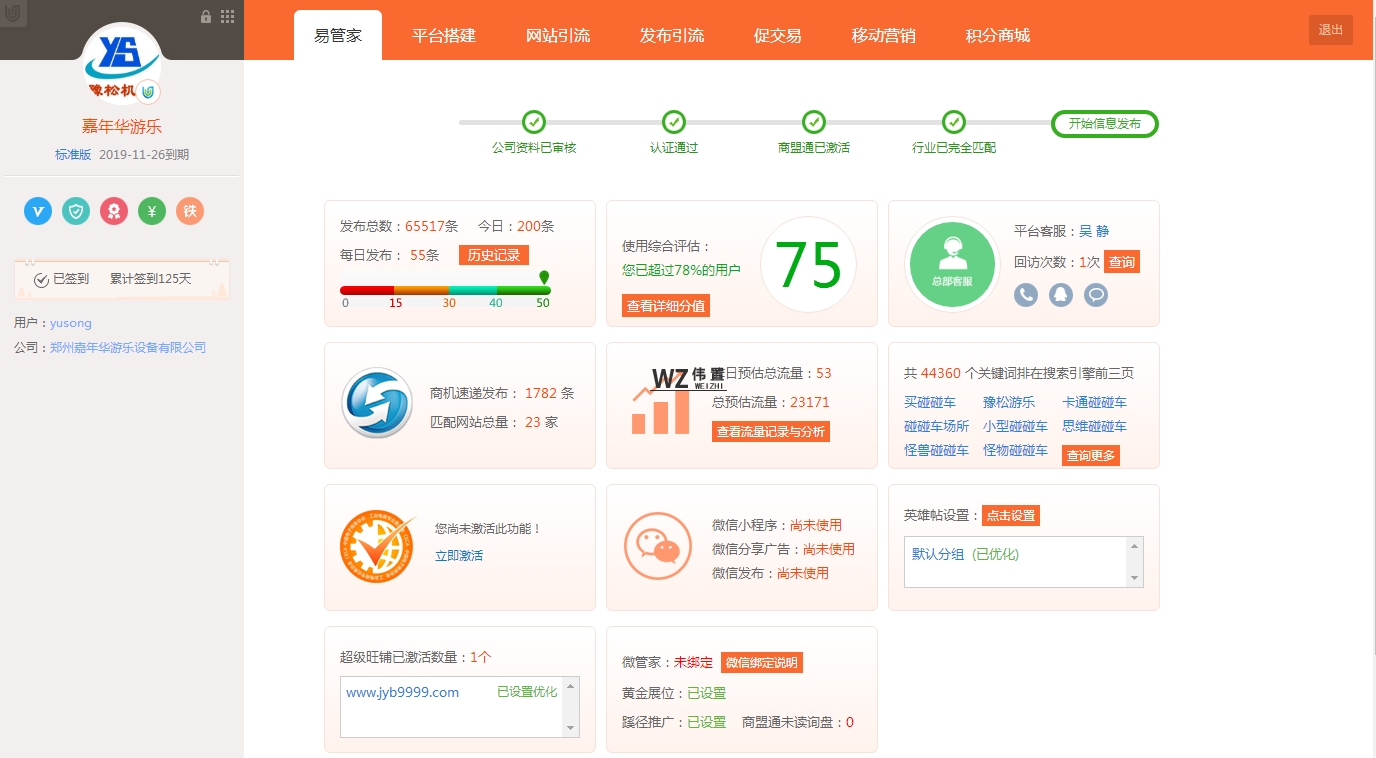Click the teal shield badge icon

[76, 211]
